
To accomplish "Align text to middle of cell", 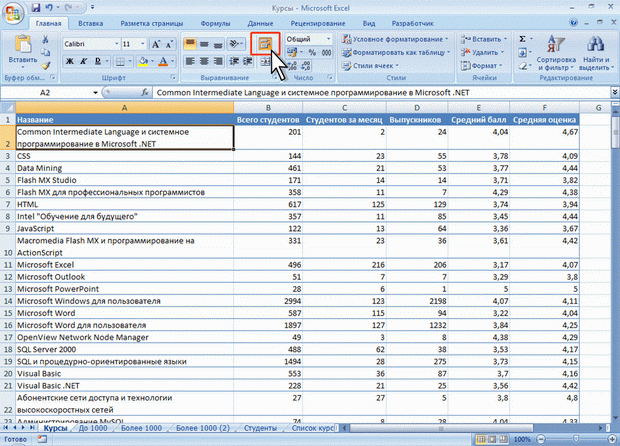I will (204, 44).
